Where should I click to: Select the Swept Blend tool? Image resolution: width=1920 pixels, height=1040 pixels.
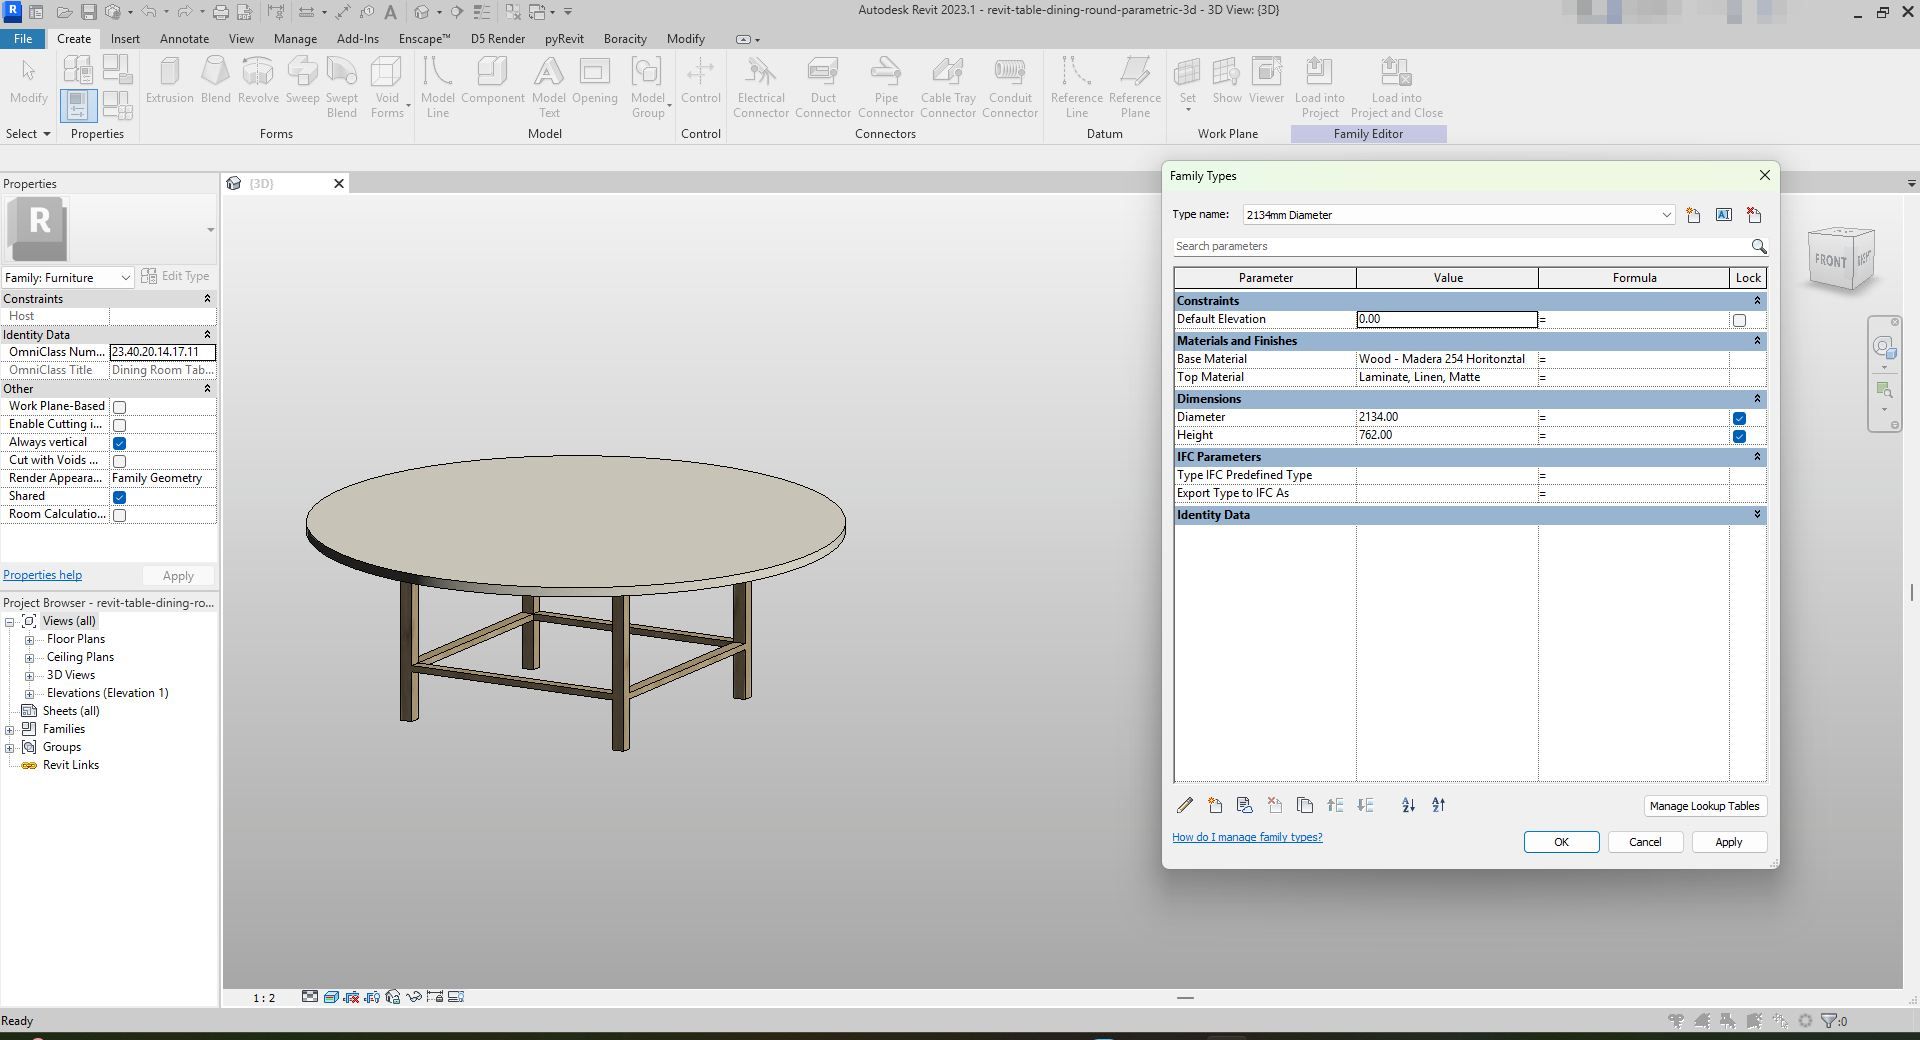pyautogui.click(x=342, y=87)
